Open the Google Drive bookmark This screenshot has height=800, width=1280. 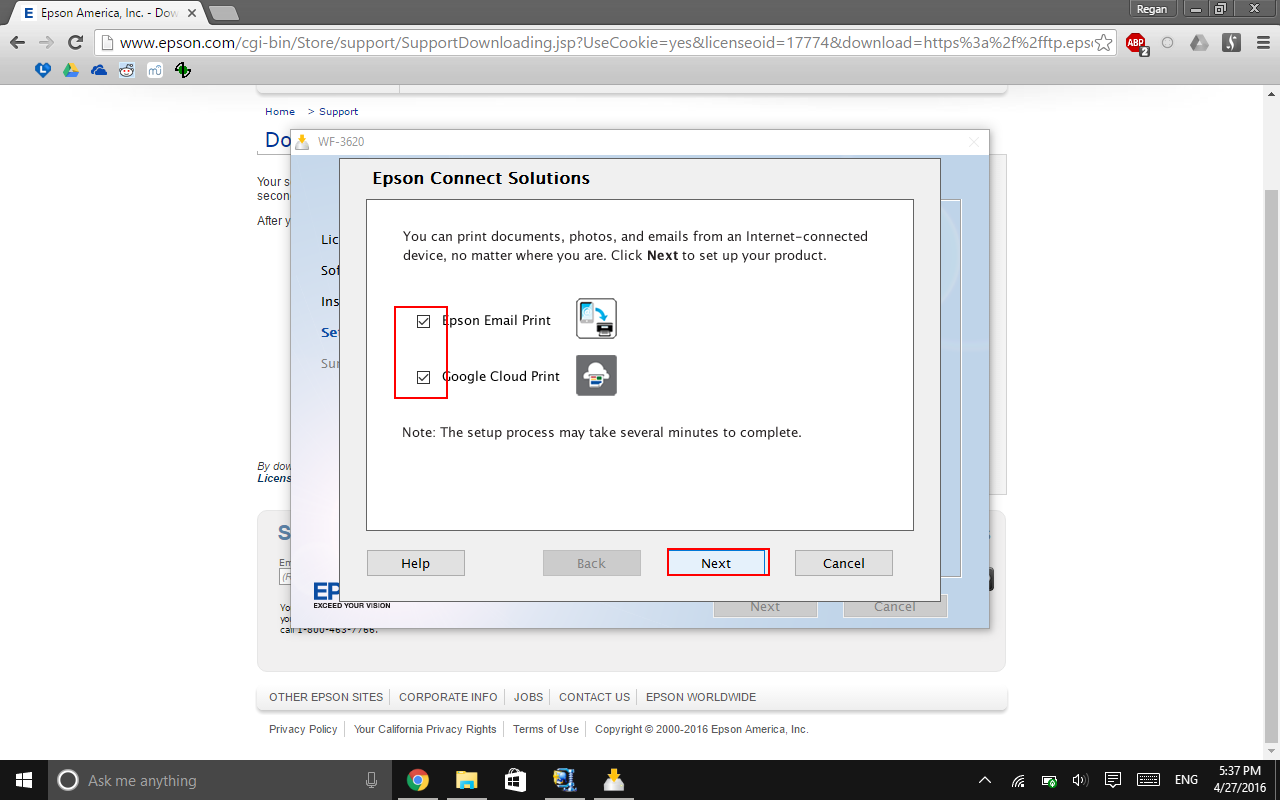[x=70, y=70]
